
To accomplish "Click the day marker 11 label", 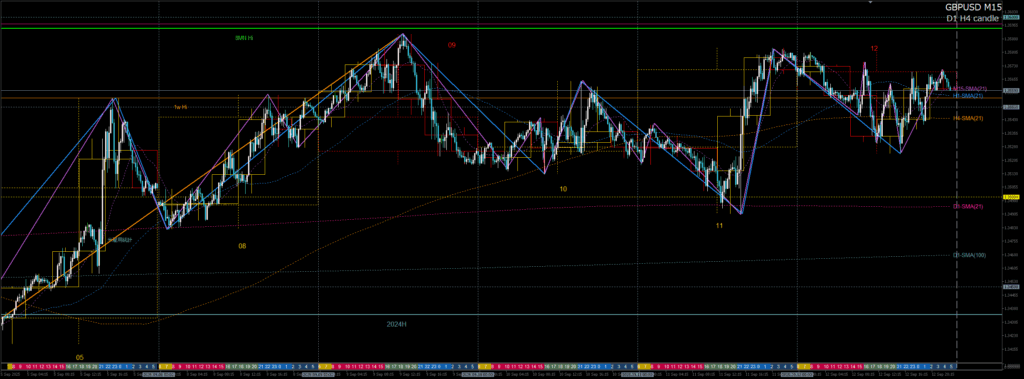I will (x=719, y=225).
